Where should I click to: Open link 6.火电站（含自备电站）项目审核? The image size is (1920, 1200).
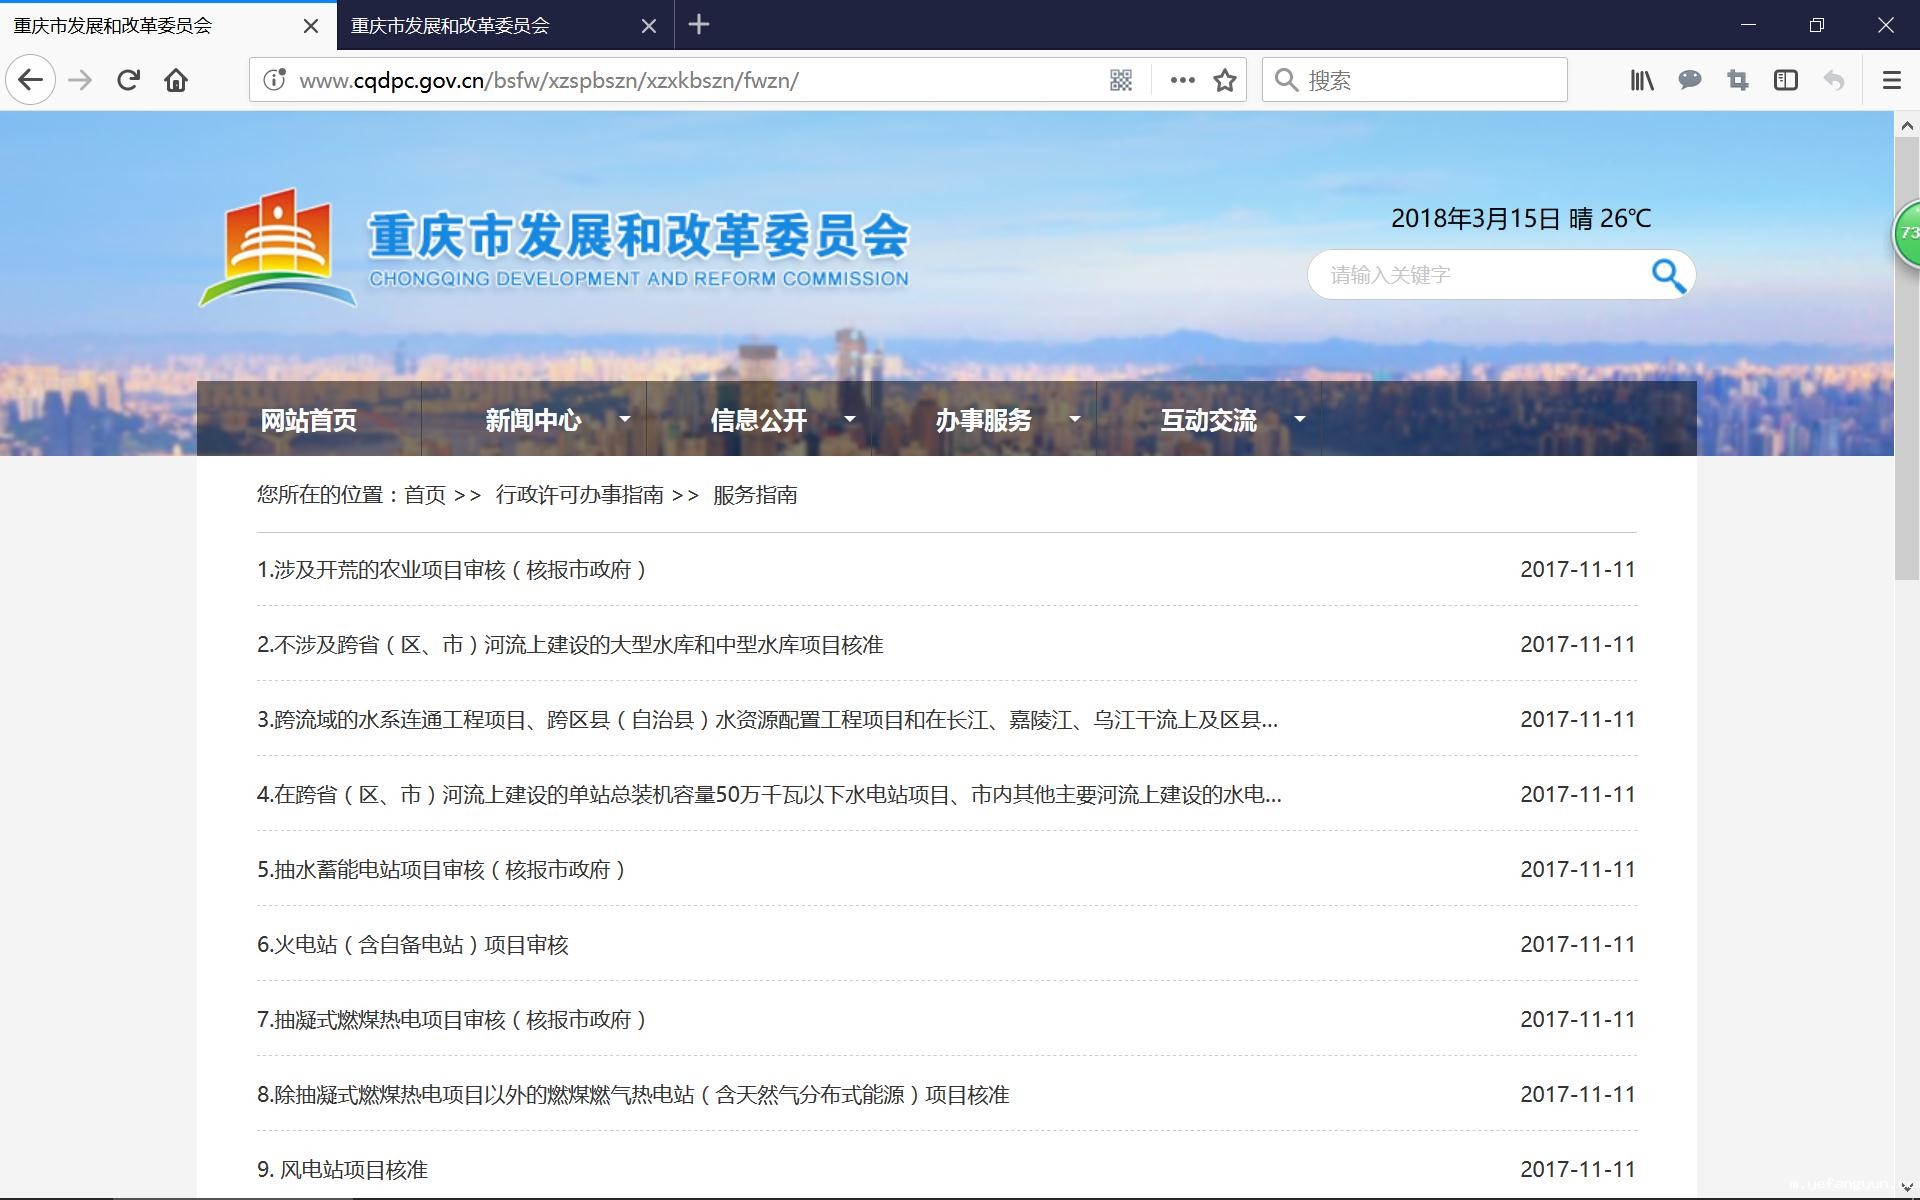point(413,945)
